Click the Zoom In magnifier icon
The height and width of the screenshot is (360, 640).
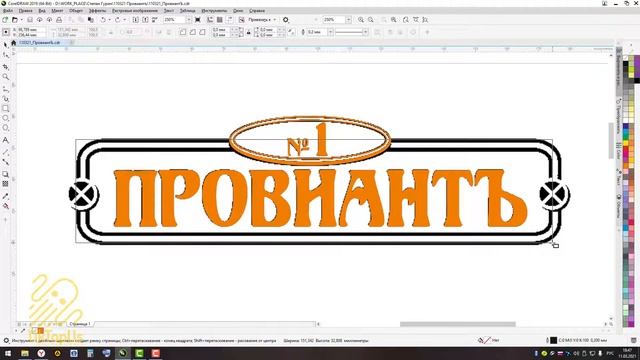361,20
